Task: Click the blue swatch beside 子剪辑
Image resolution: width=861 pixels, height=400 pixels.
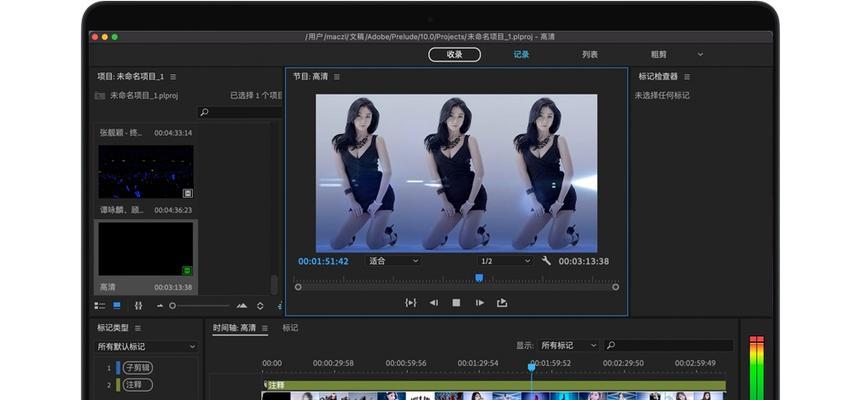Action: pos(118,368)
